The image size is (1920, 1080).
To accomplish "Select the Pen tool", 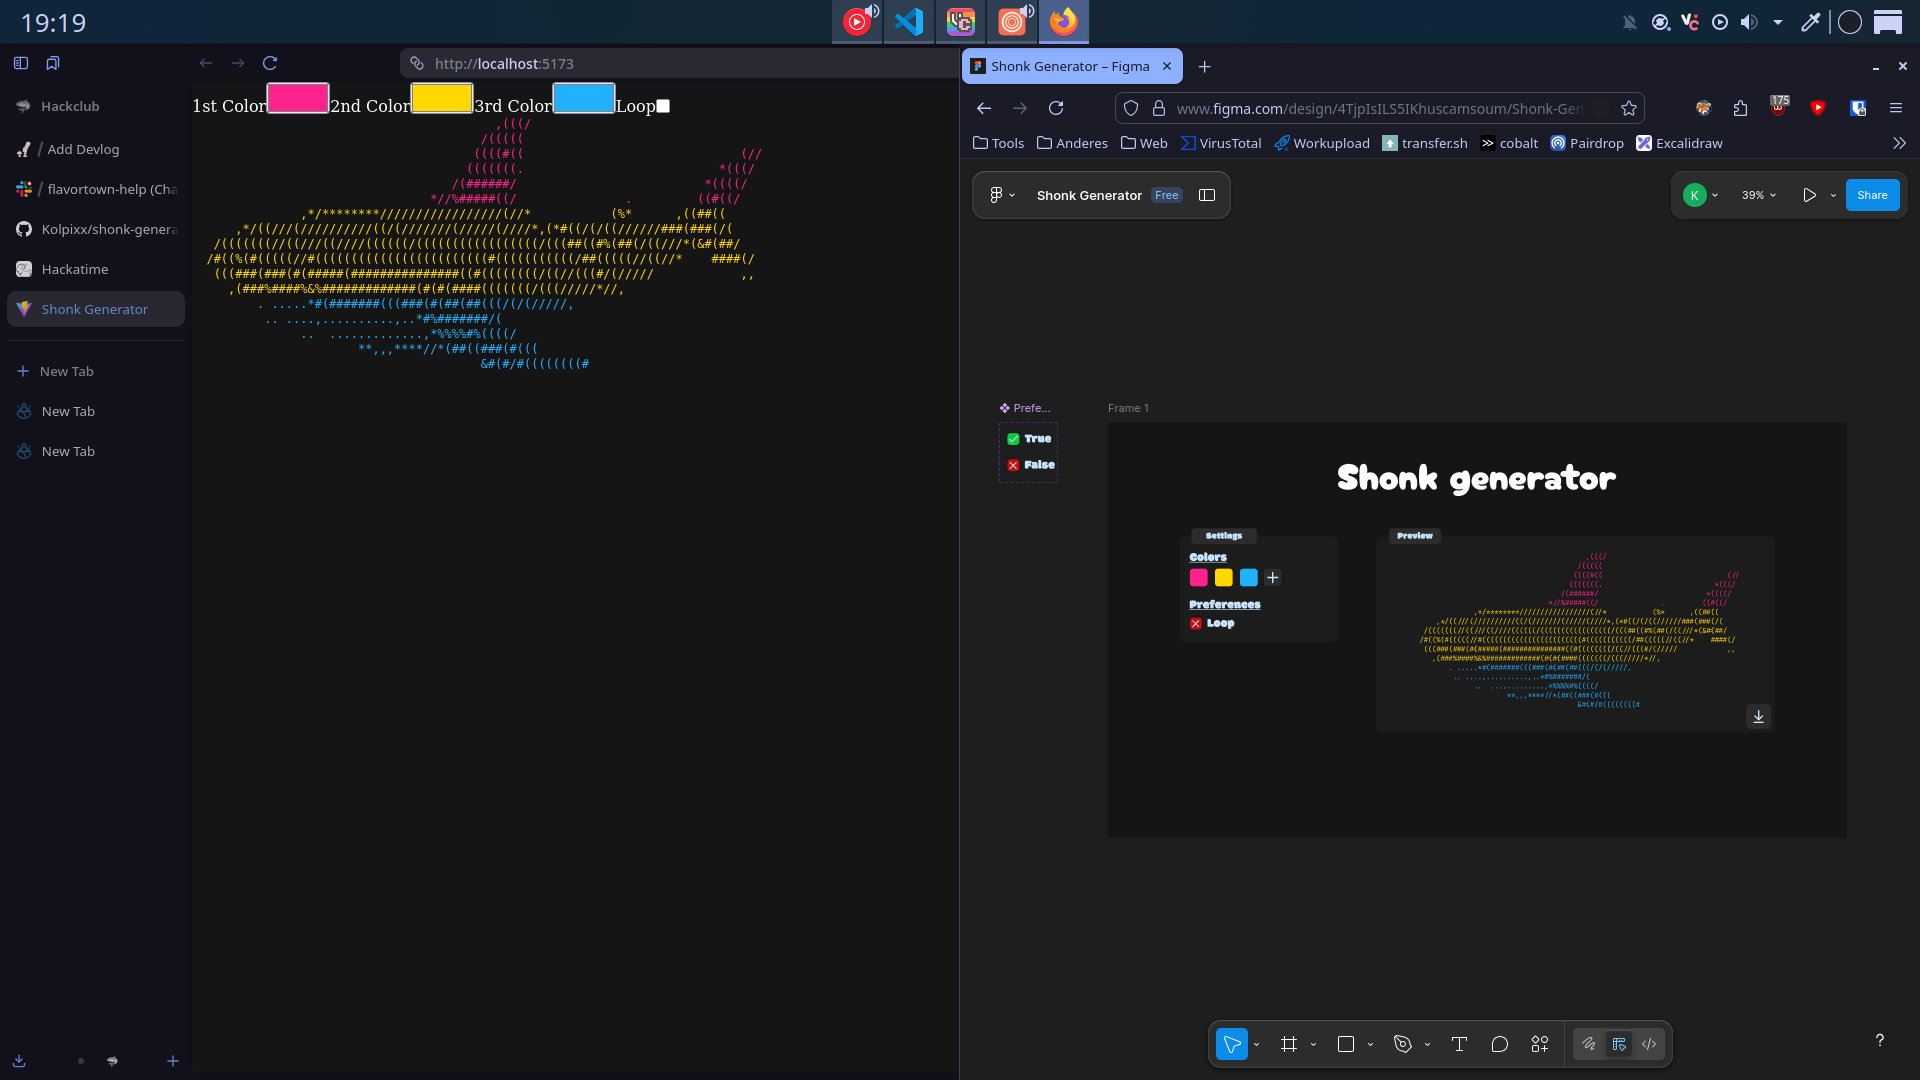I will [1403, 1044].
